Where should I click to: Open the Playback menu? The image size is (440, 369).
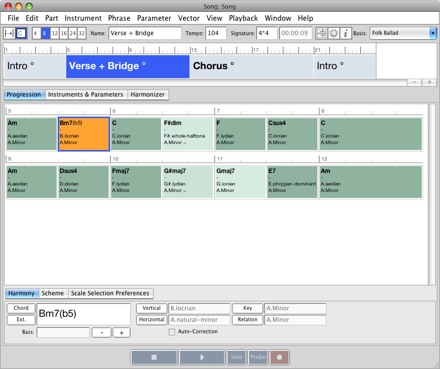243,18
